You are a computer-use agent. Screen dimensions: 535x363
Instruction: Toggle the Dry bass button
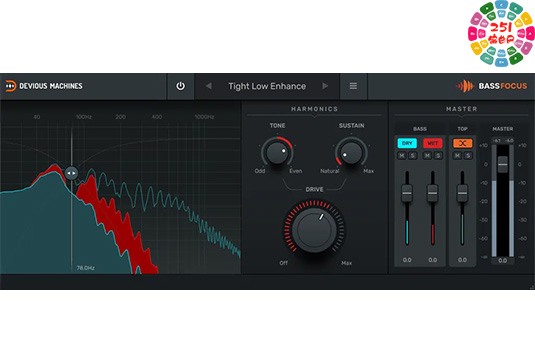[407, 143]
